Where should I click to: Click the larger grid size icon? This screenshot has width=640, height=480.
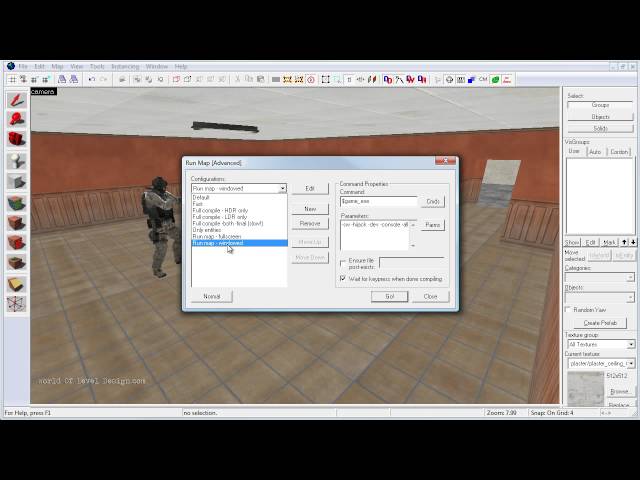(46, 80)
